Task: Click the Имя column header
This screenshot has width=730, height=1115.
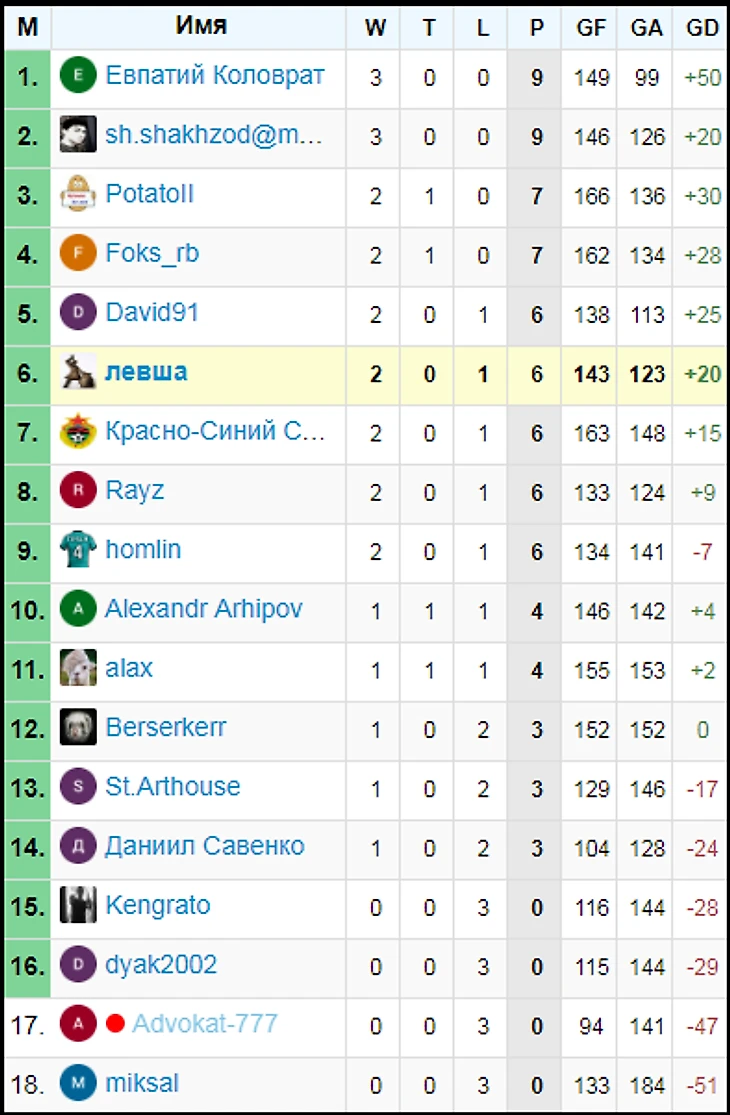Action: click(201, 26)
